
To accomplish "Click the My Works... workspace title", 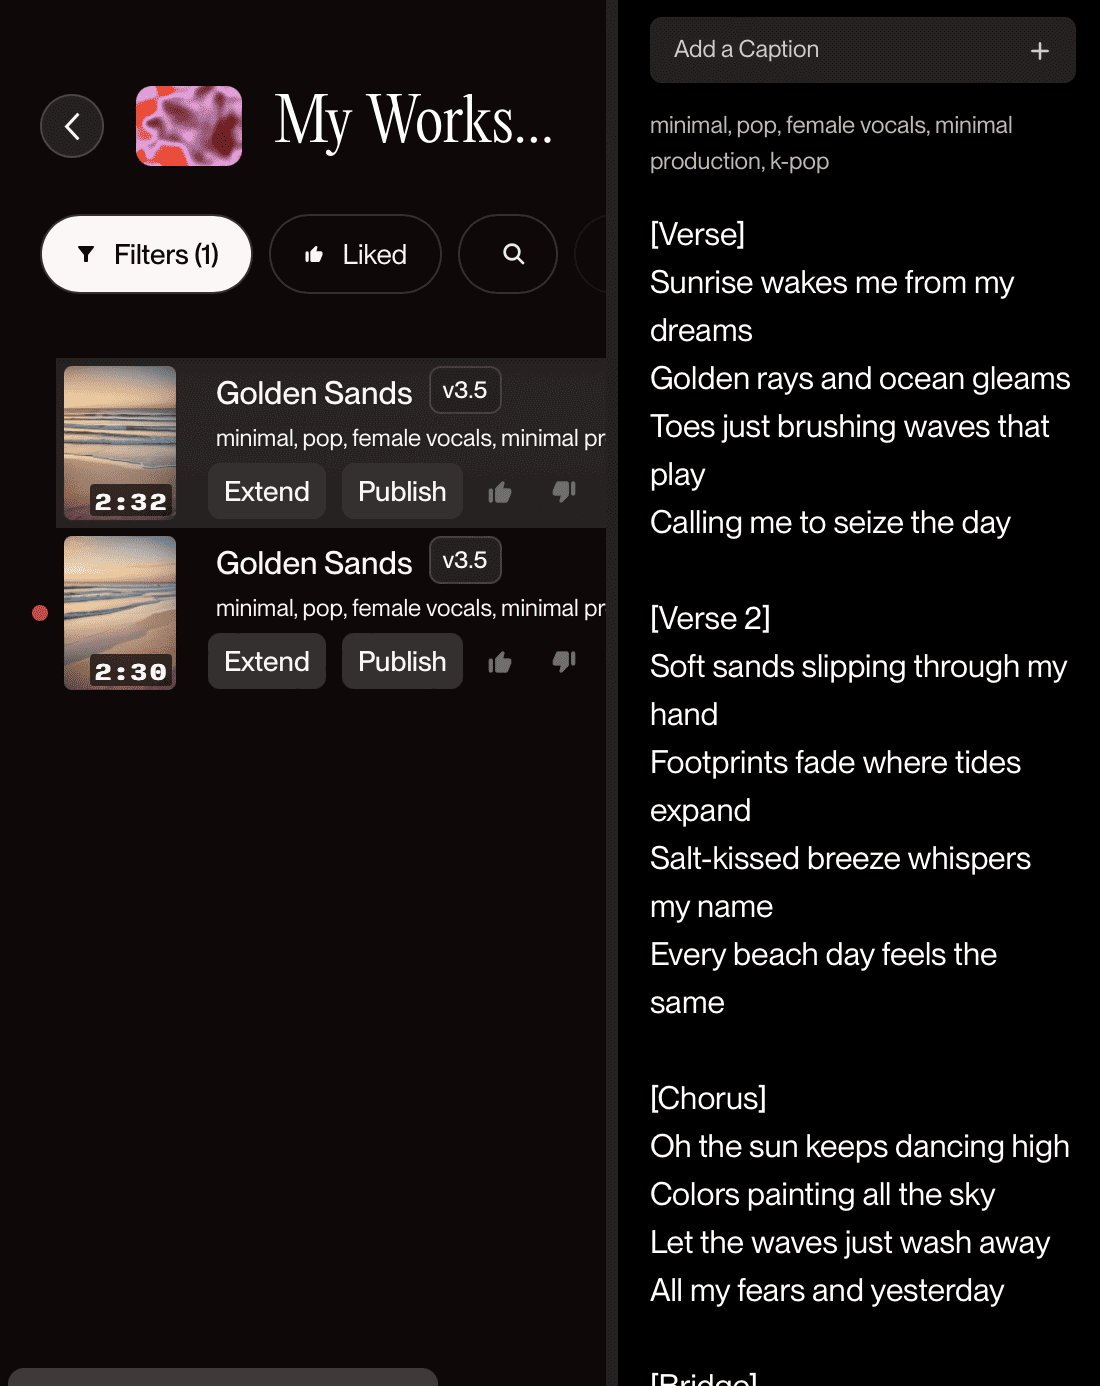I will click(413, 122).
